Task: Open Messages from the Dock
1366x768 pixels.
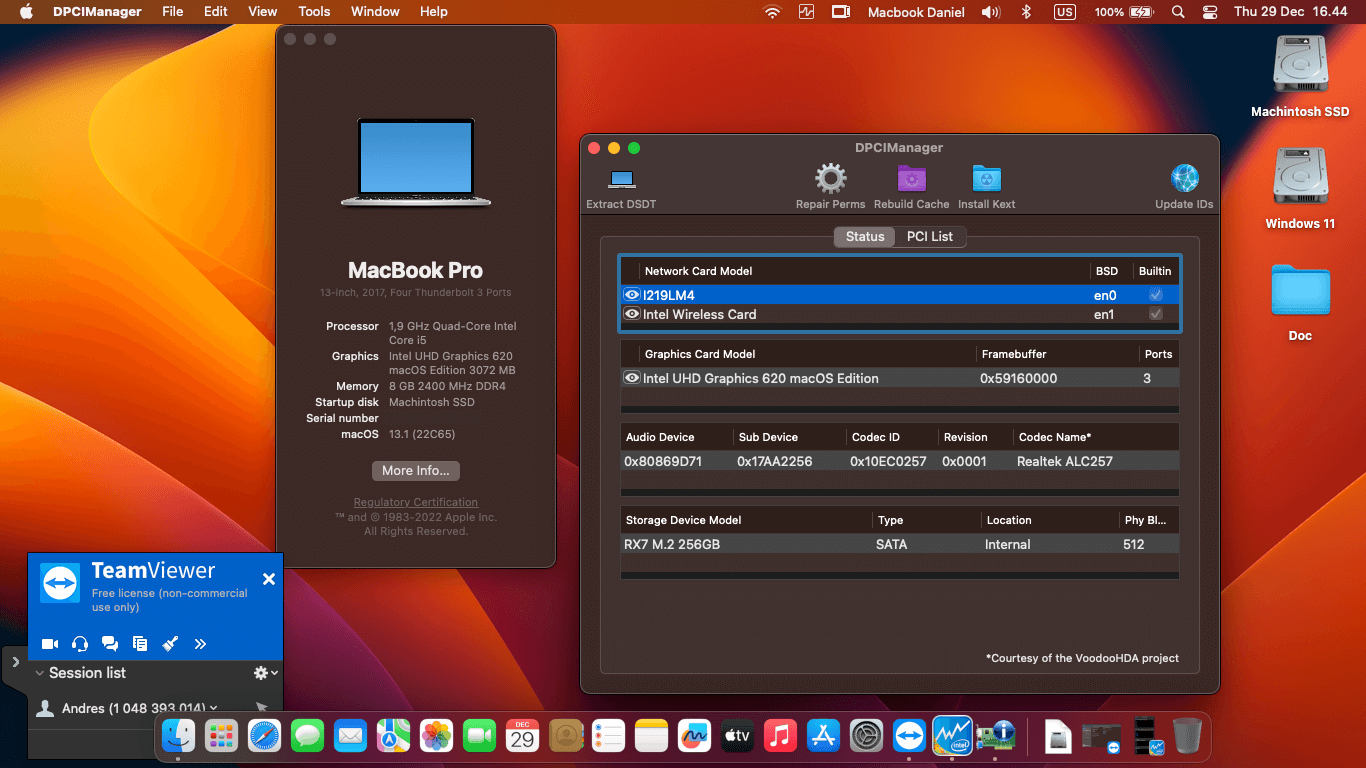Action: click(307, 736)
